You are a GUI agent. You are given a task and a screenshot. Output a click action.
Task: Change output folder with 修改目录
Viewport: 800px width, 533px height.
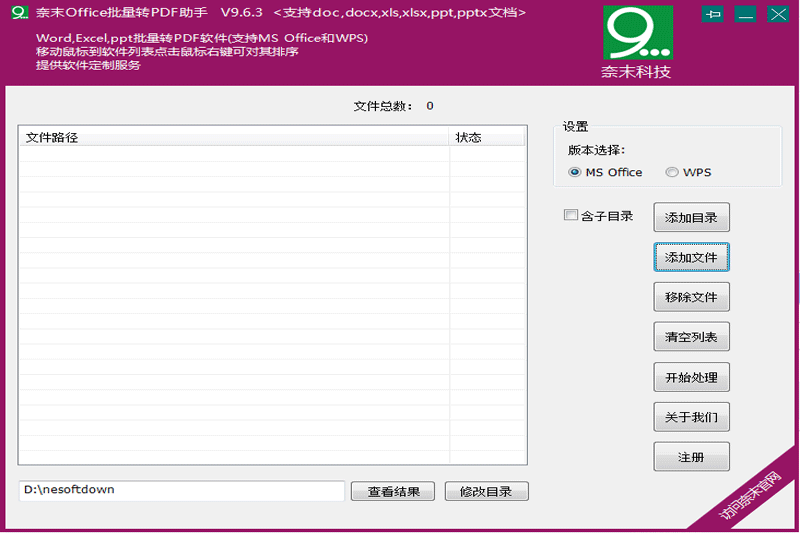[x=486, y=491]
